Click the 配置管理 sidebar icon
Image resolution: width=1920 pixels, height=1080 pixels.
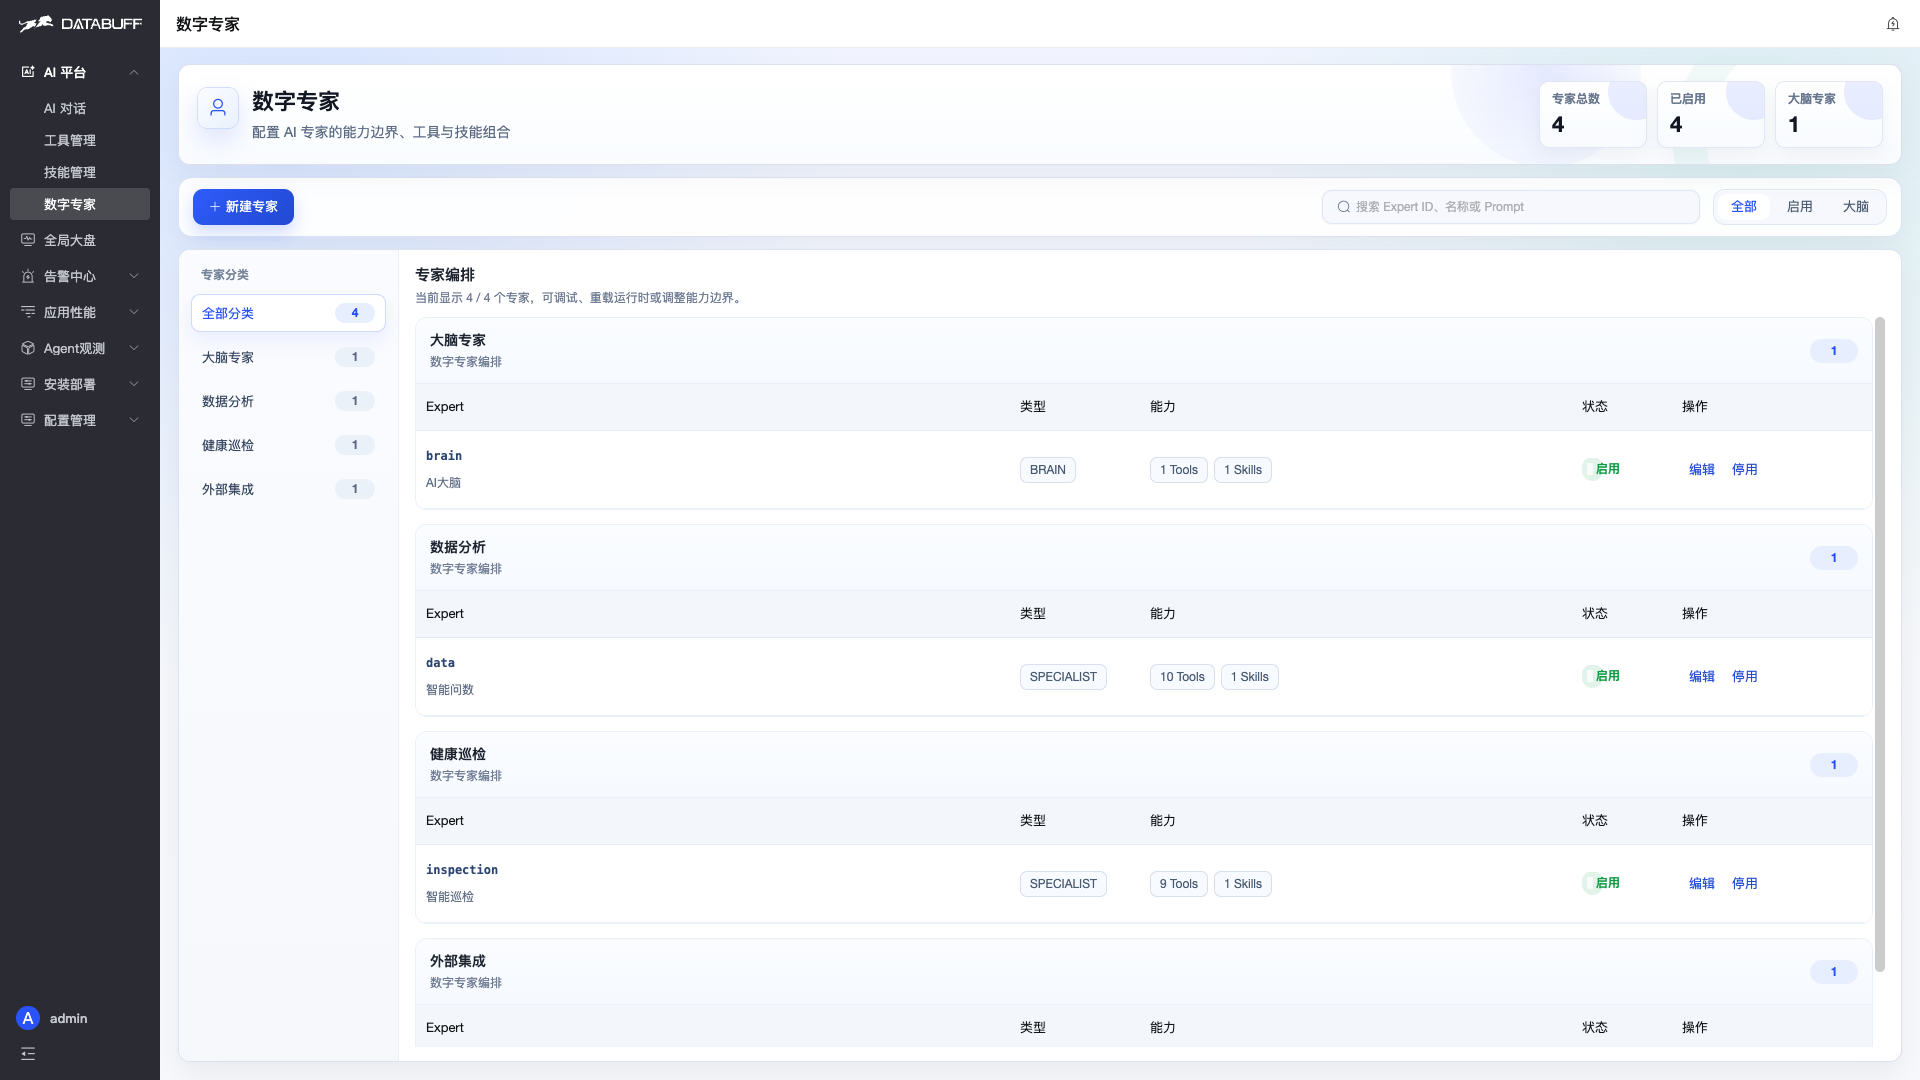pyautogui.click(x=28, y=420)
